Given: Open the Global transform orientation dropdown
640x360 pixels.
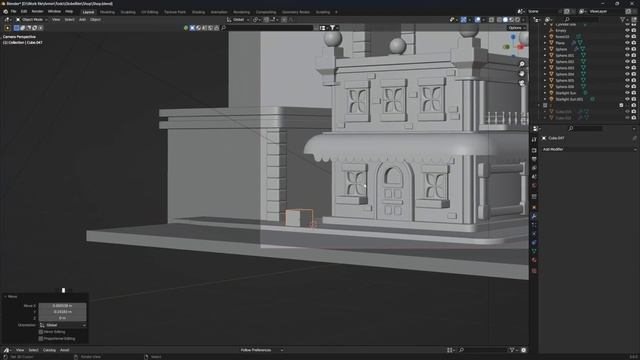Looking at the screenshot, I should (x=238, y=20).
